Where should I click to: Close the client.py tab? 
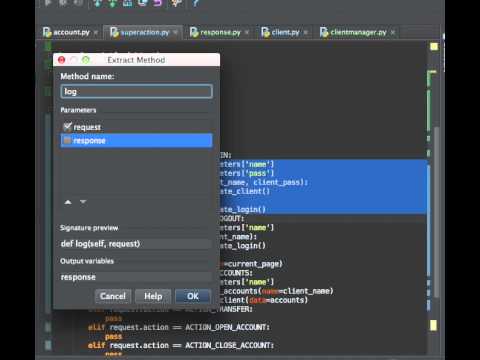pyautogui.click(x=305, y=32)
